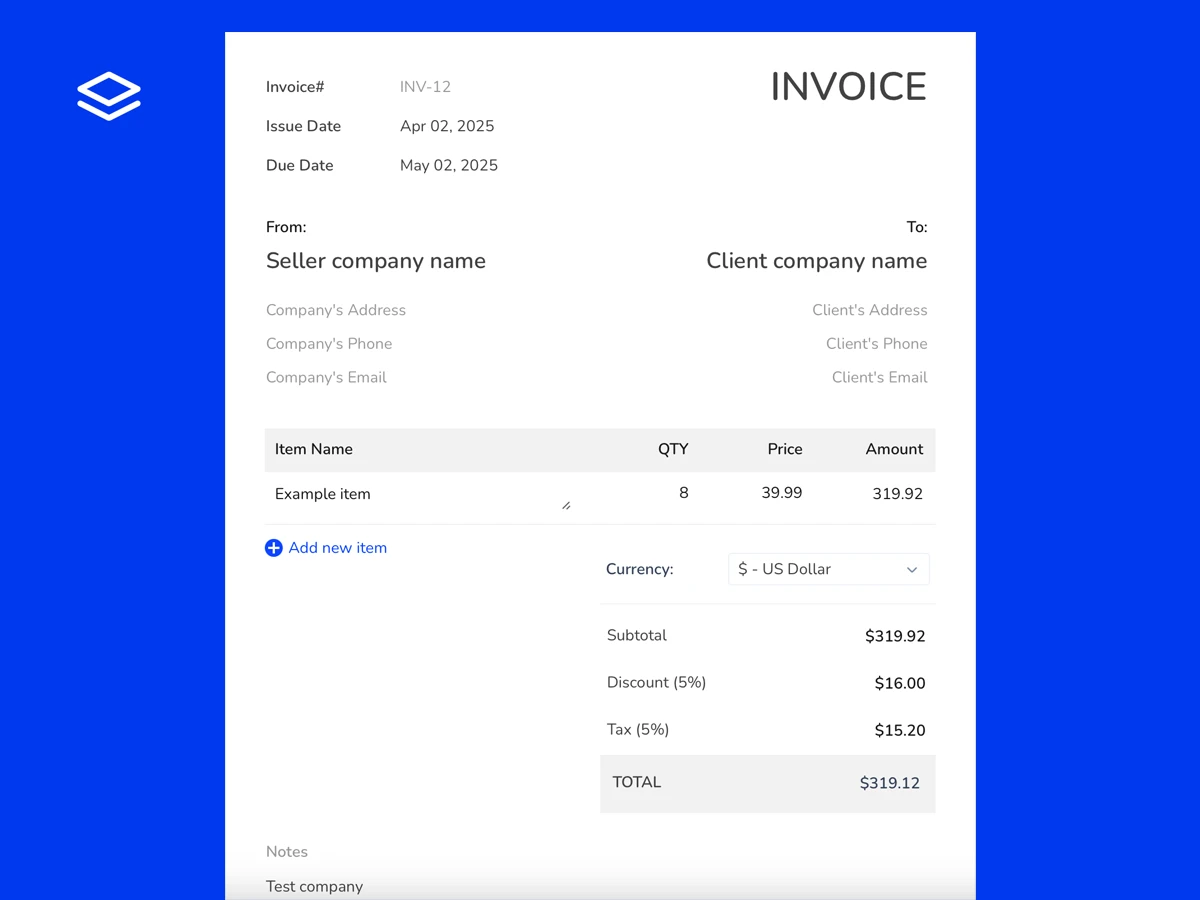Click the Client's Email field
This screenshot has height=900, width=1200.
click(879, 377)
